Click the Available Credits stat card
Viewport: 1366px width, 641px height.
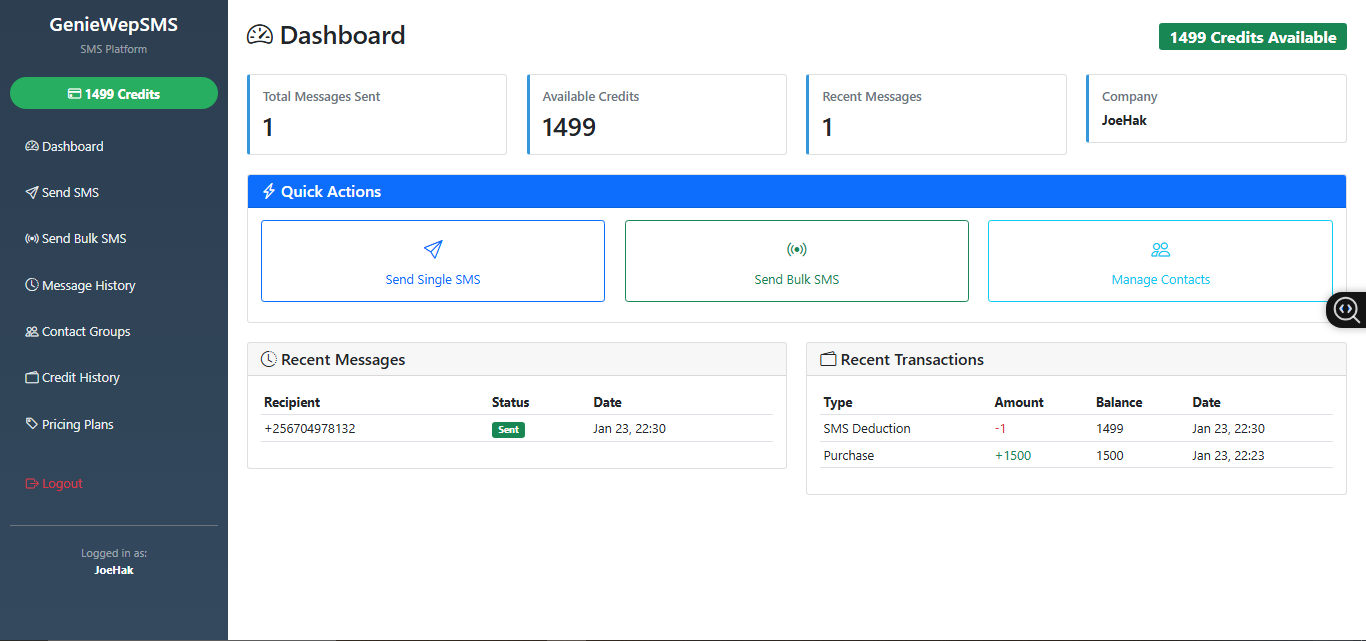pos(656,114)
